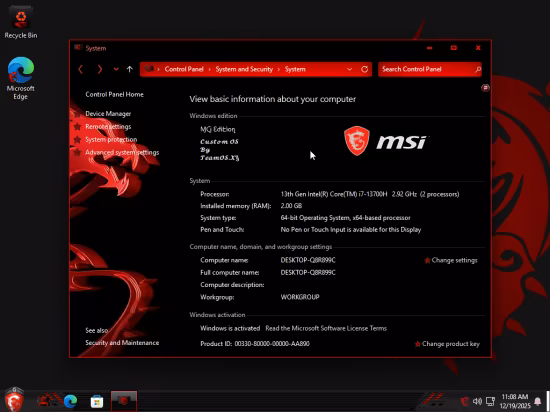Click the search magnifier icon
This screenshot has height=412, width=550.
pos(478,69)
